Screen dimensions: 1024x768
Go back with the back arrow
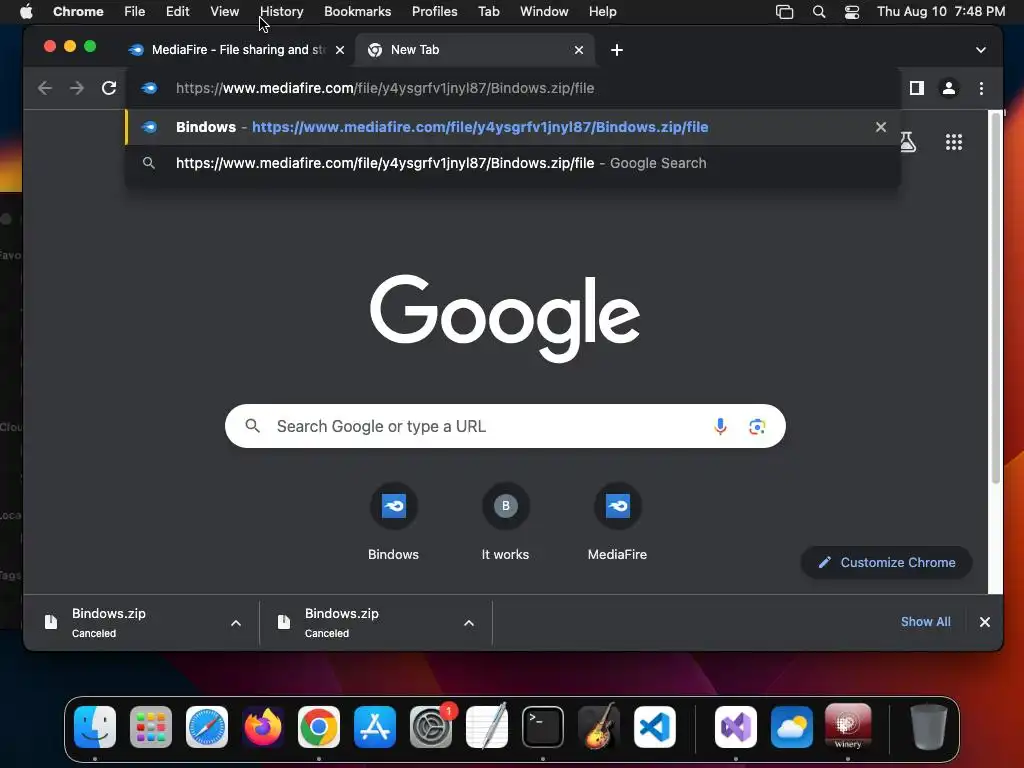(44, 88)
